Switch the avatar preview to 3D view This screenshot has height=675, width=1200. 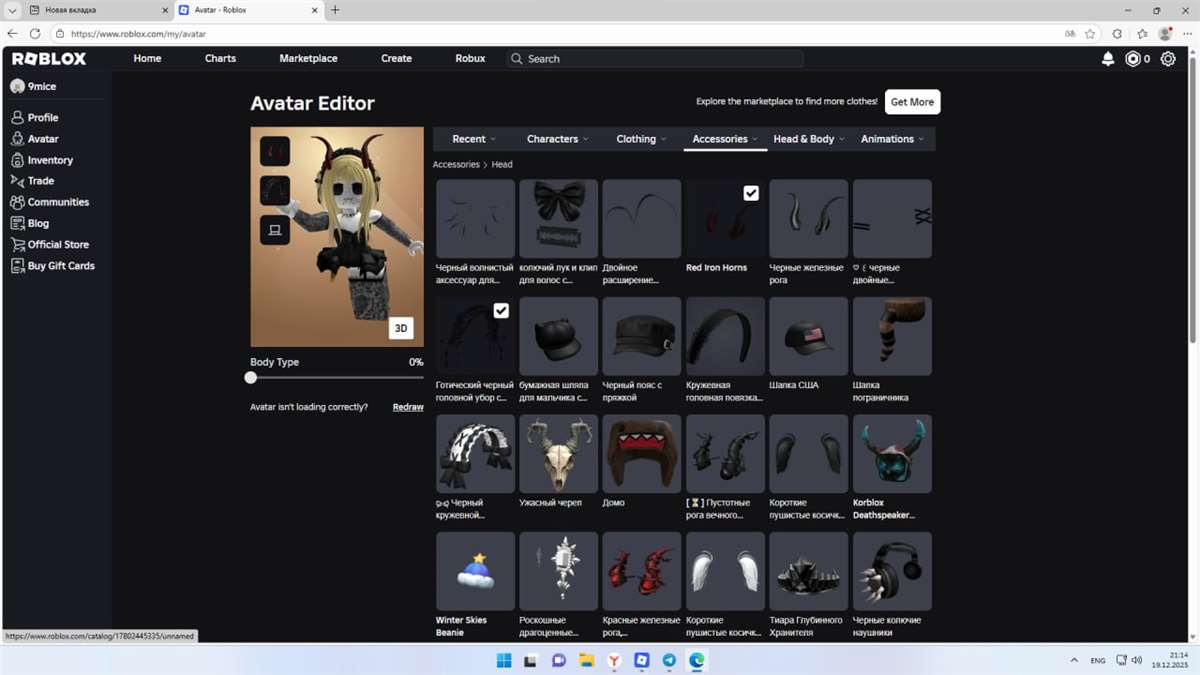tap(402, 328)
